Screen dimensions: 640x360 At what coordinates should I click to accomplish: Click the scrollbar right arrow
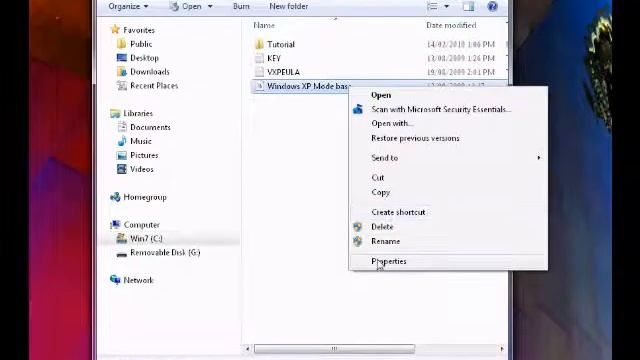[x=502, y=349]
